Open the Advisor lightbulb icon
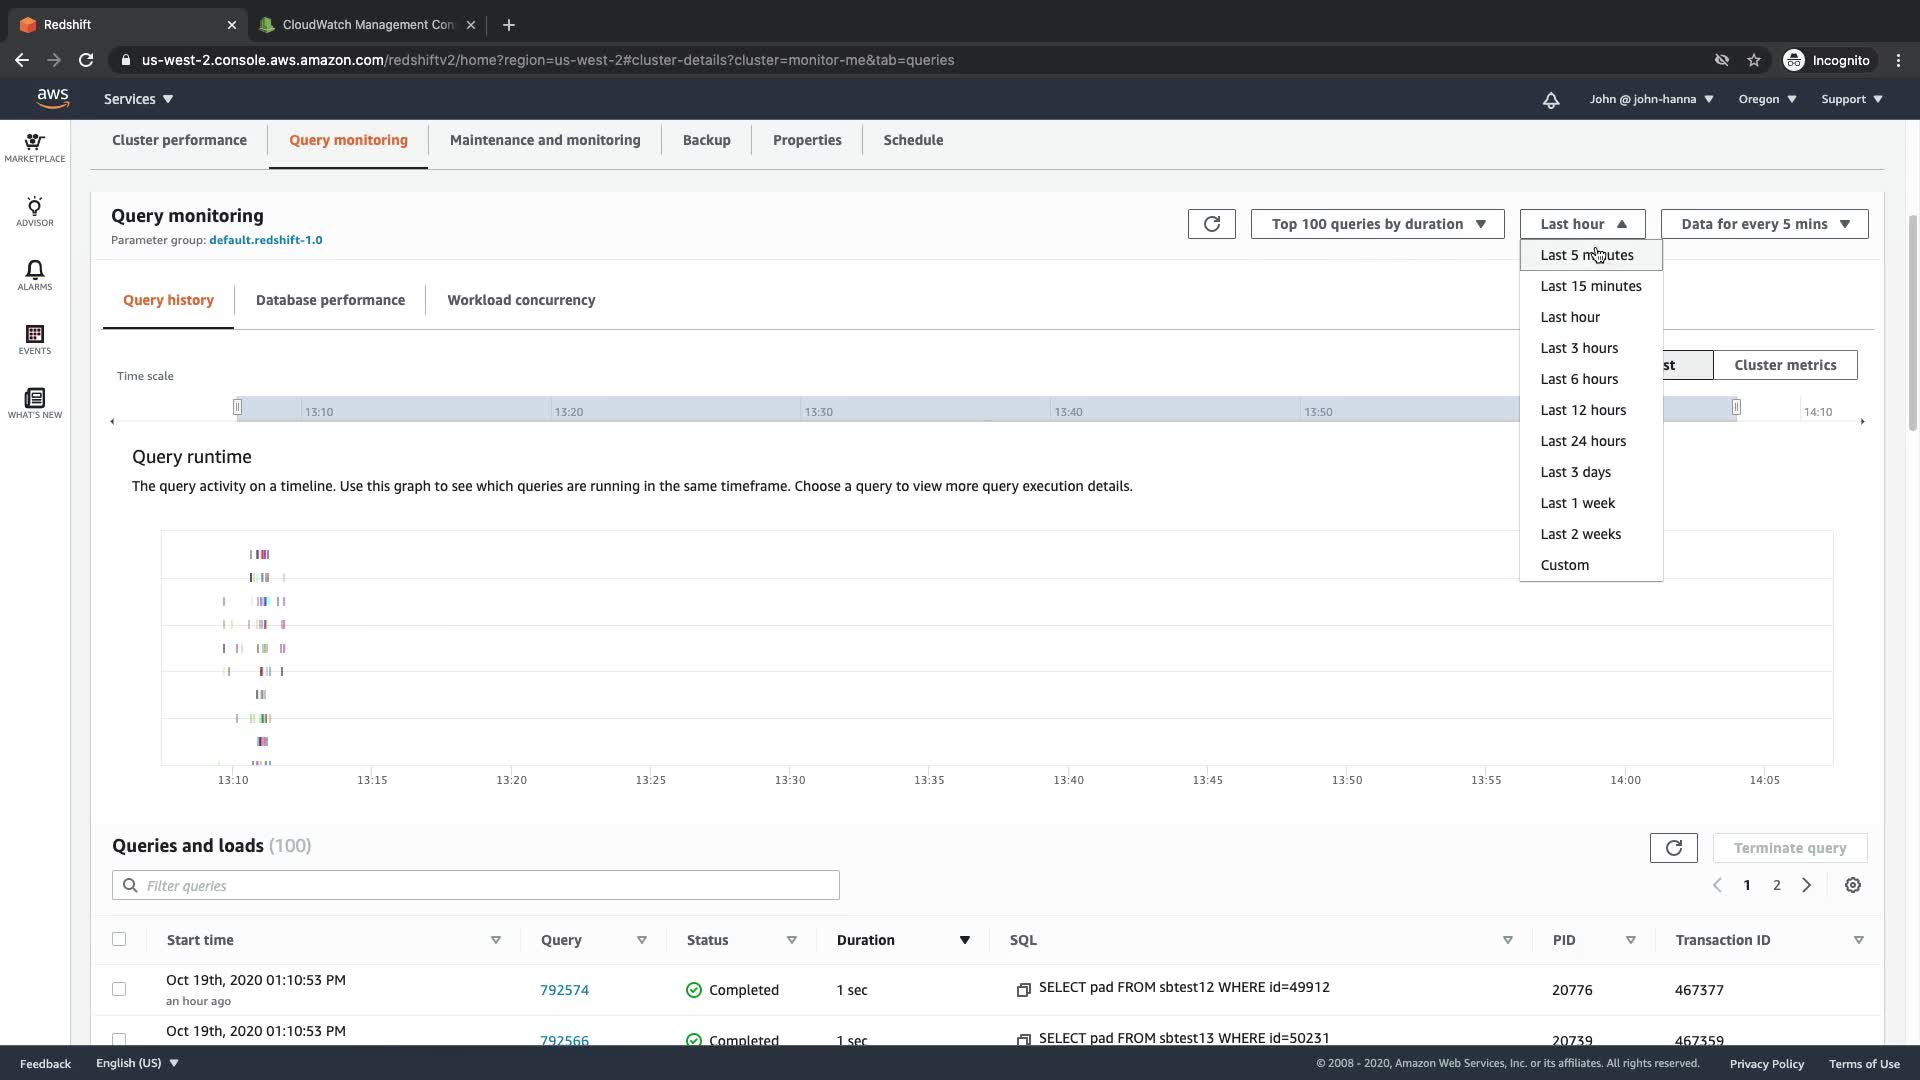The width and height of the screenshot is (1920, 1080). point(34,211)
